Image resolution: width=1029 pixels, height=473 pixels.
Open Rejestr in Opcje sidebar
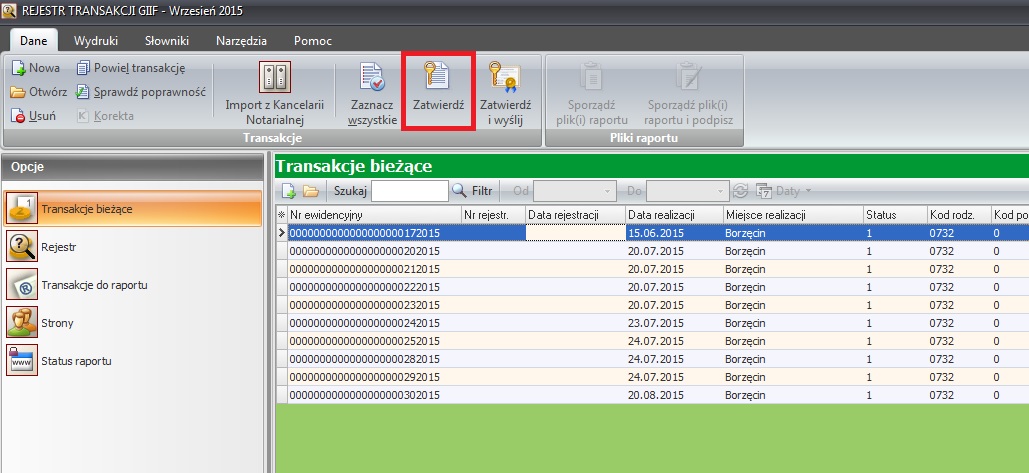pyautogui.click(x=60, y=246)
